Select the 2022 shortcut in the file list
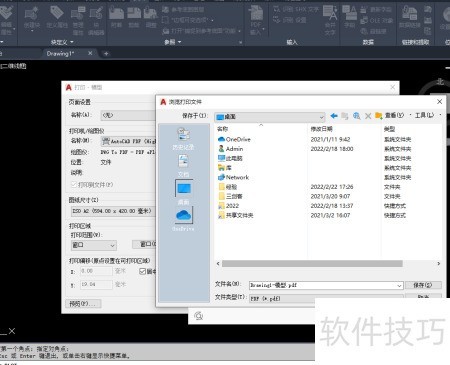Screen dimensions: 450x365 [x=229, y=206]
